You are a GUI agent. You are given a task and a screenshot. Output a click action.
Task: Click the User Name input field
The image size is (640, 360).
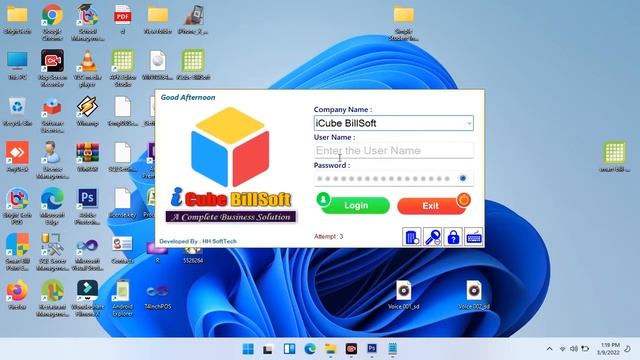click(393, 150)
